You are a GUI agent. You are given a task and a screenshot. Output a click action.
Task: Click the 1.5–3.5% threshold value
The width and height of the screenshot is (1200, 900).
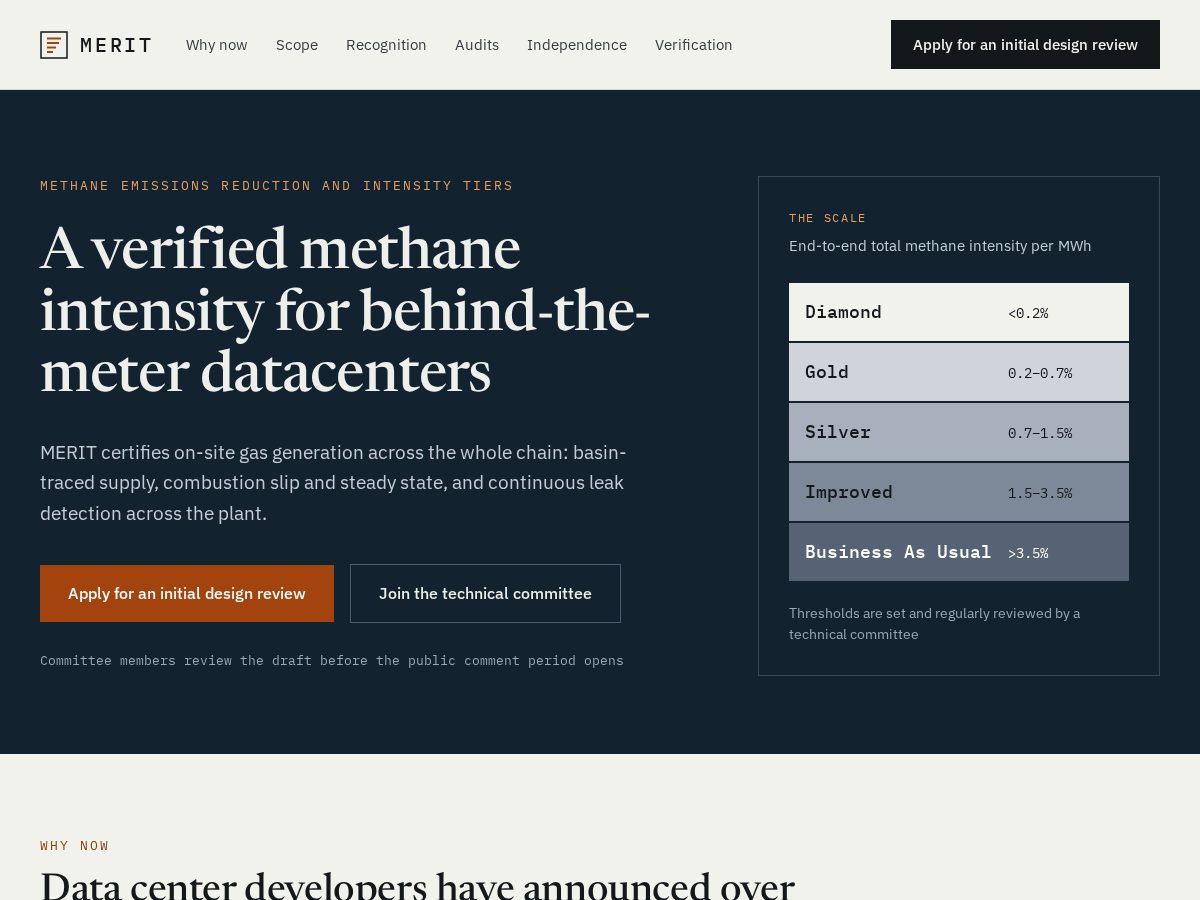[1040, 493]
